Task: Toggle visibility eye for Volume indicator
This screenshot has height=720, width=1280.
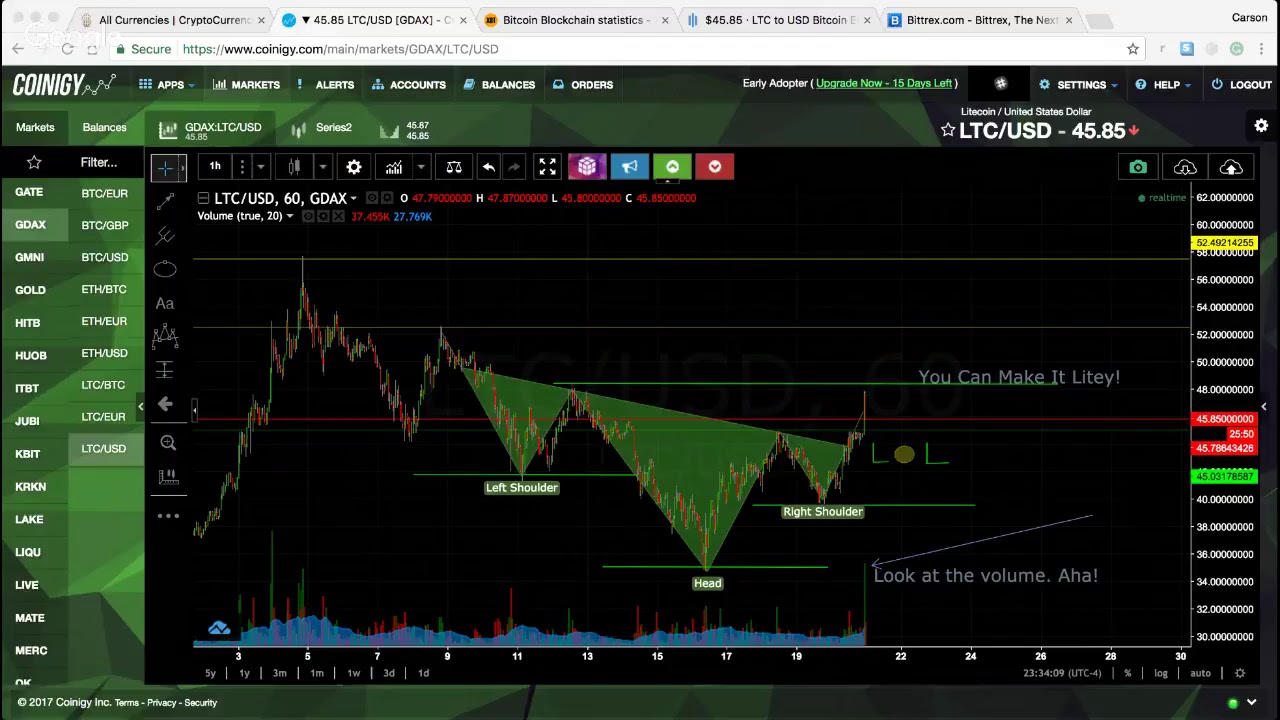Action: 309,217
